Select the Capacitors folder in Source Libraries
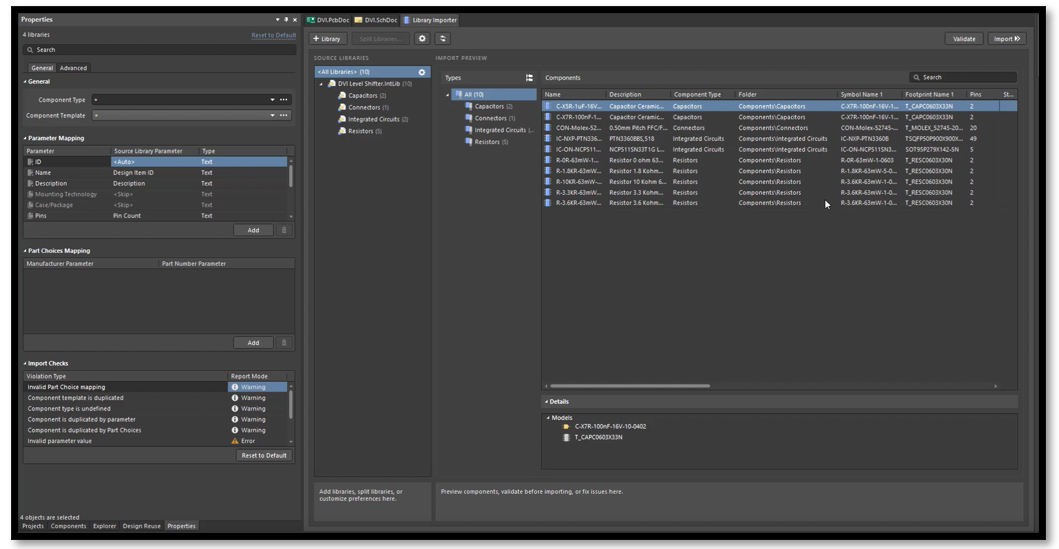The image size is (1059, 549). (362, 95)
